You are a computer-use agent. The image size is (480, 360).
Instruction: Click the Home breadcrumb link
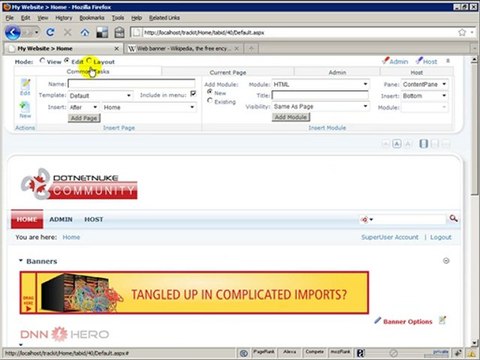71,237
